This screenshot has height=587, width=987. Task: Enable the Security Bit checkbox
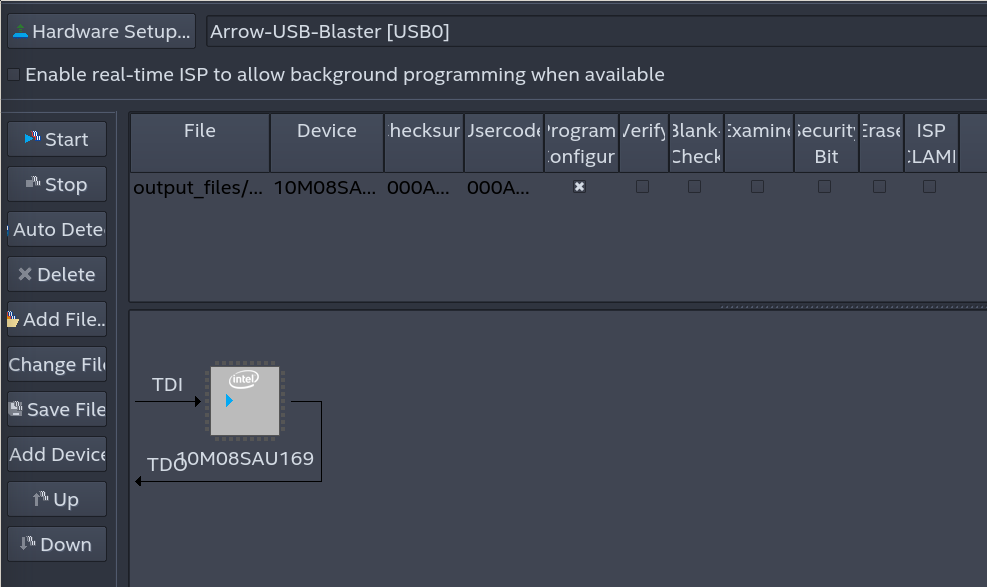pyautogui.click(x=824, y=187)
